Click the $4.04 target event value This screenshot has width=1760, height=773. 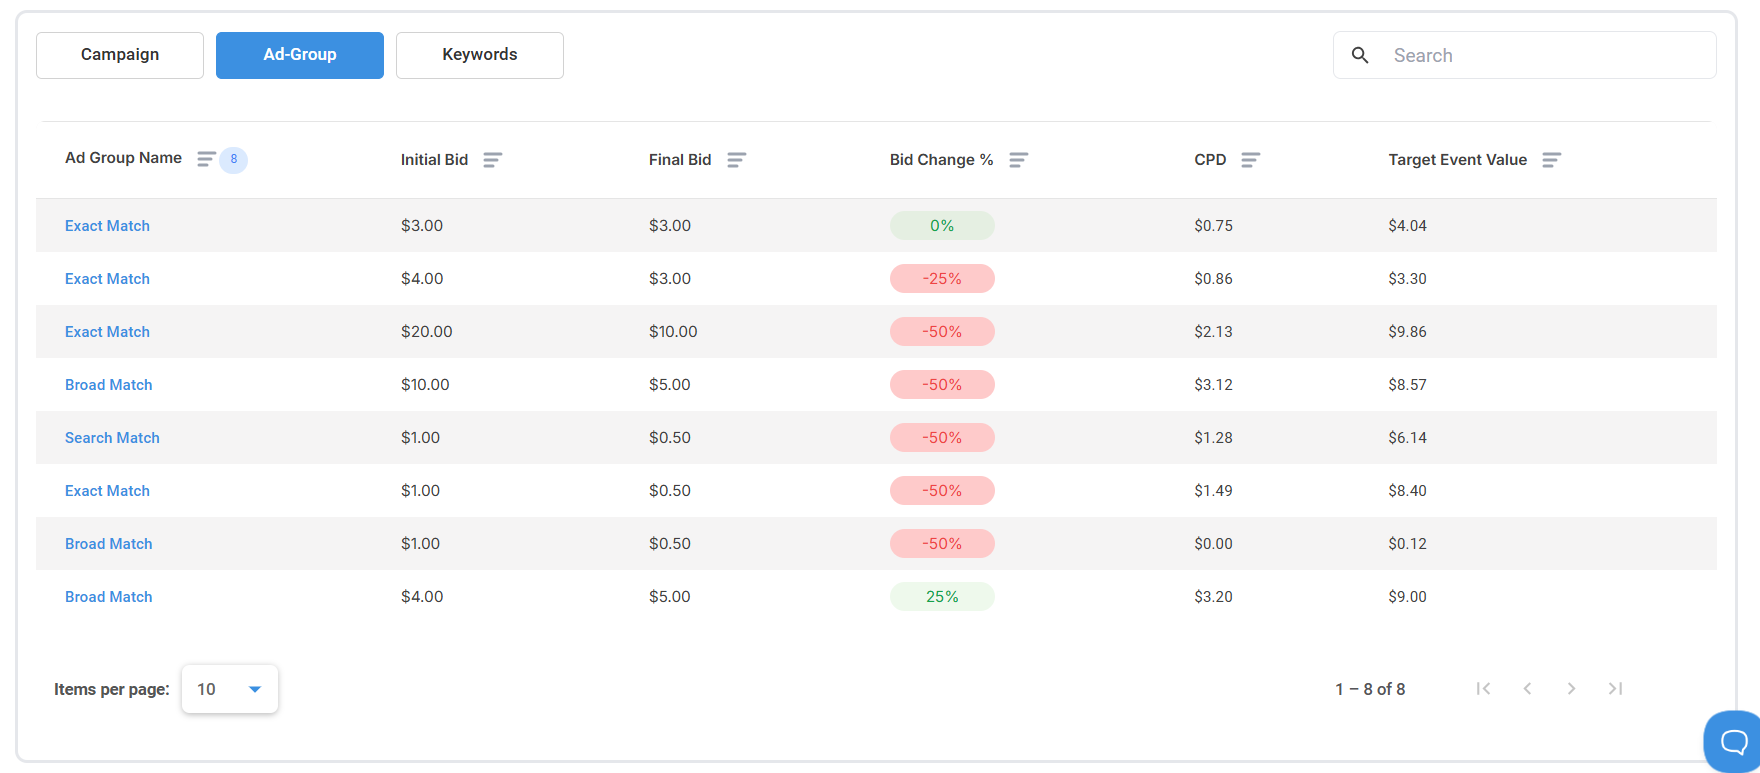pyautogui.click(x=1407, y=226)
